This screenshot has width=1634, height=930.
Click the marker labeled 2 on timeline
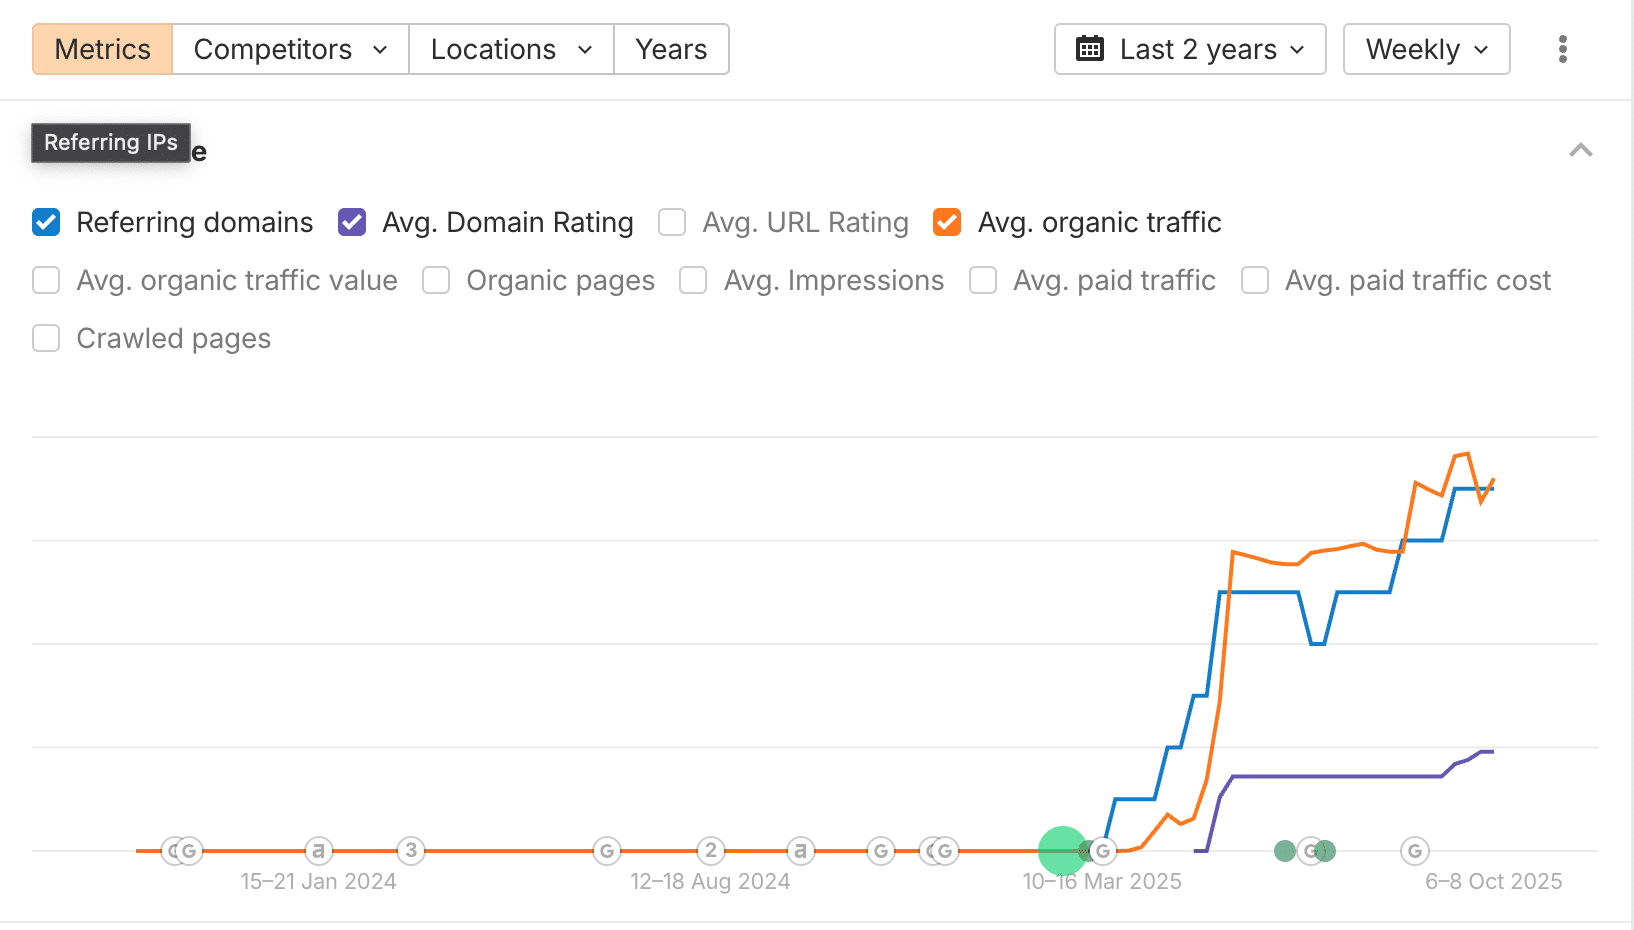(710, 851)
